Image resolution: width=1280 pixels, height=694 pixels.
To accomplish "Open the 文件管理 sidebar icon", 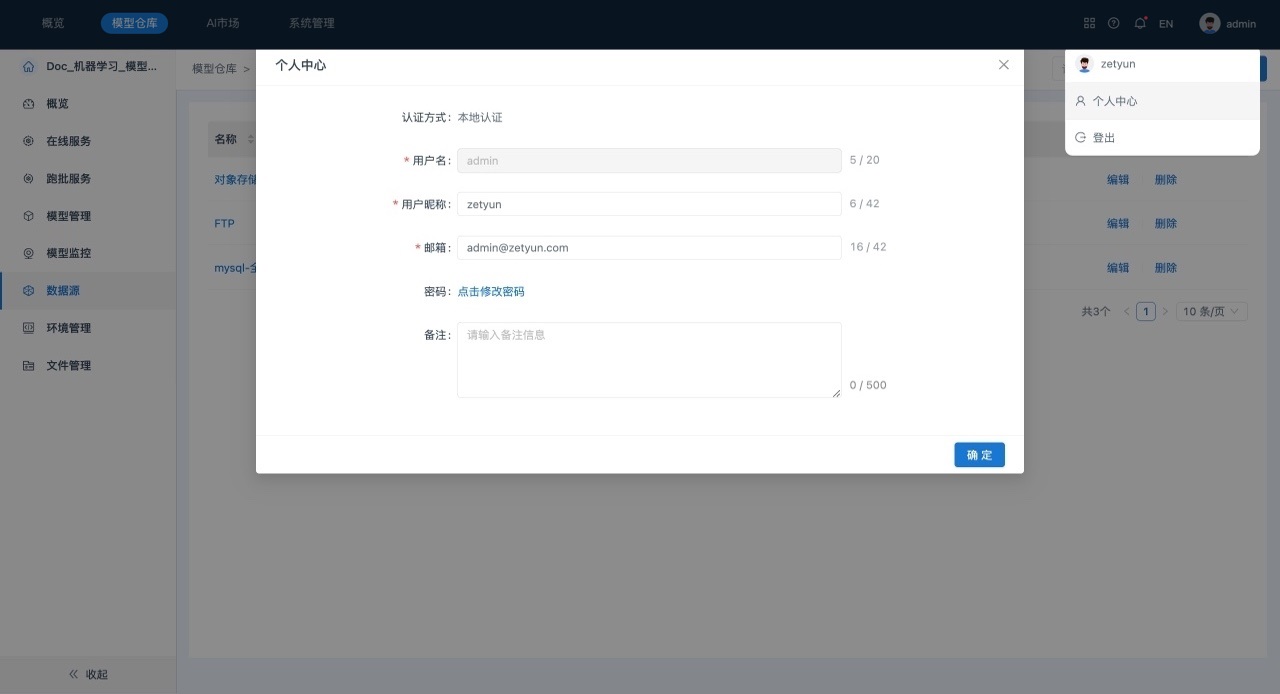I will click(28, 366).
